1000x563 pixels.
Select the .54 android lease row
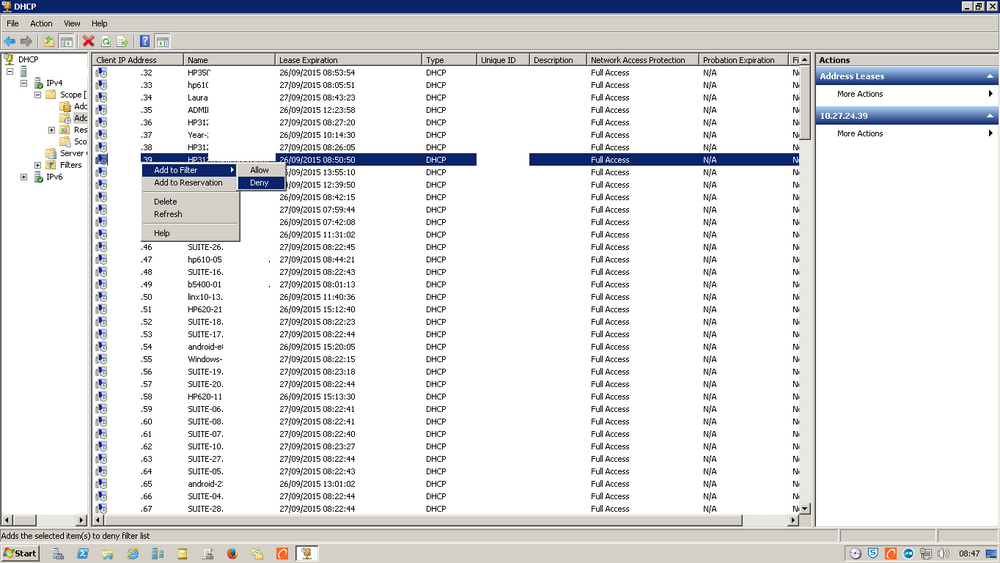(446, 347)
